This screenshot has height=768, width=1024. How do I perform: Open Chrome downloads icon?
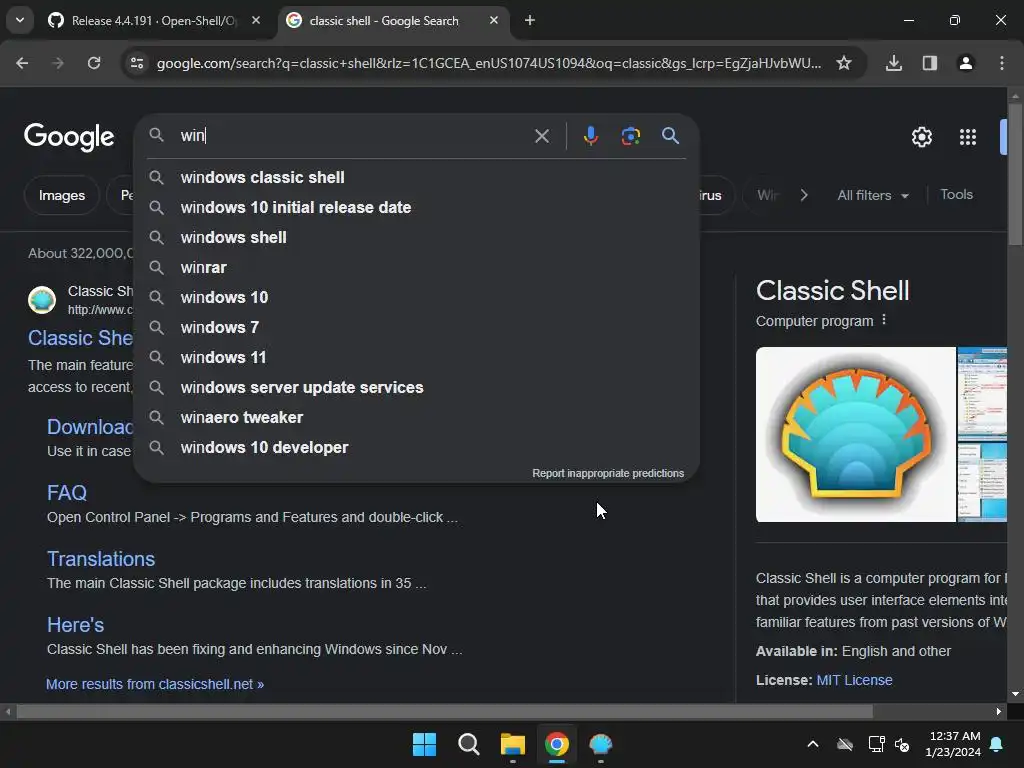pos(893,63)
